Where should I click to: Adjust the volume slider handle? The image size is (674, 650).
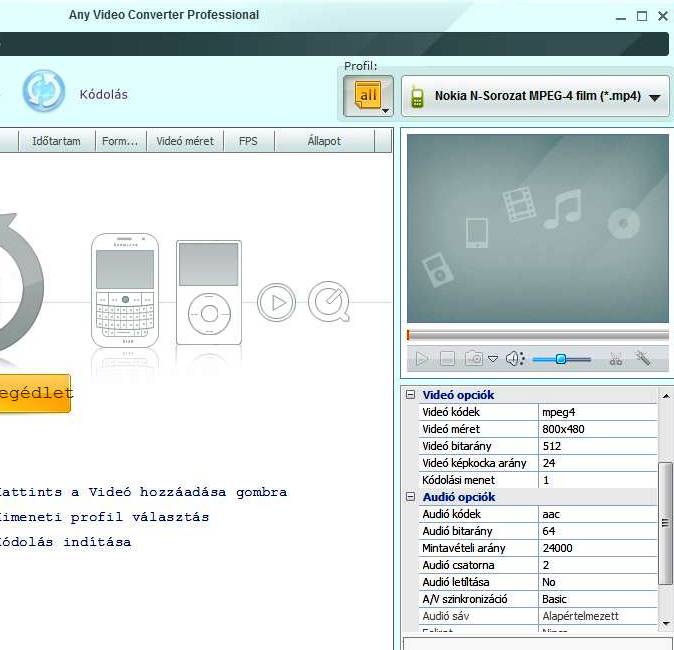pyautogui.click(x=561, y=359)
